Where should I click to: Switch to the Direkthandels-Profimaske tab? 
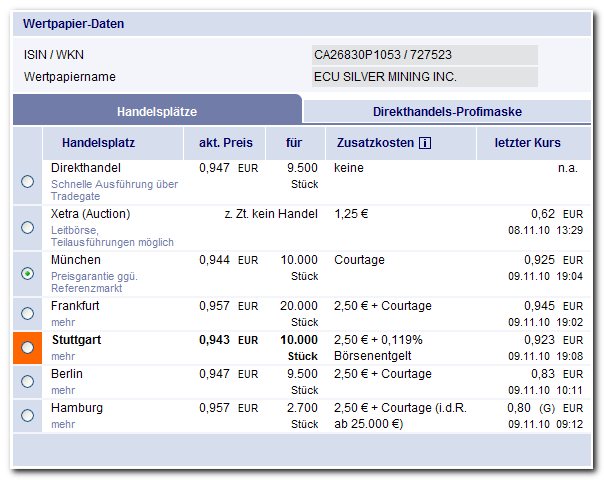click(447, 111)
